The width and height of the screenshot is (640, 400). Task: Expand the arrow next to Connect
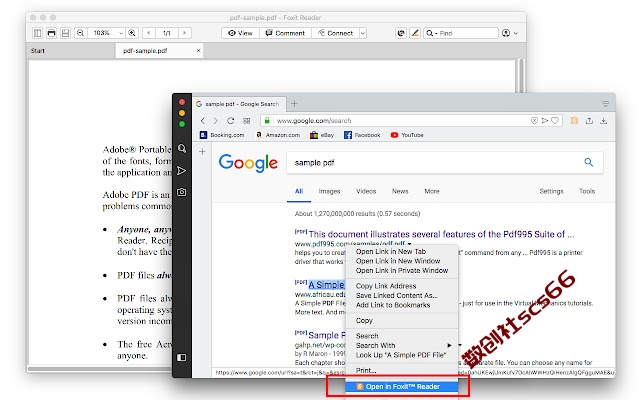363,33
